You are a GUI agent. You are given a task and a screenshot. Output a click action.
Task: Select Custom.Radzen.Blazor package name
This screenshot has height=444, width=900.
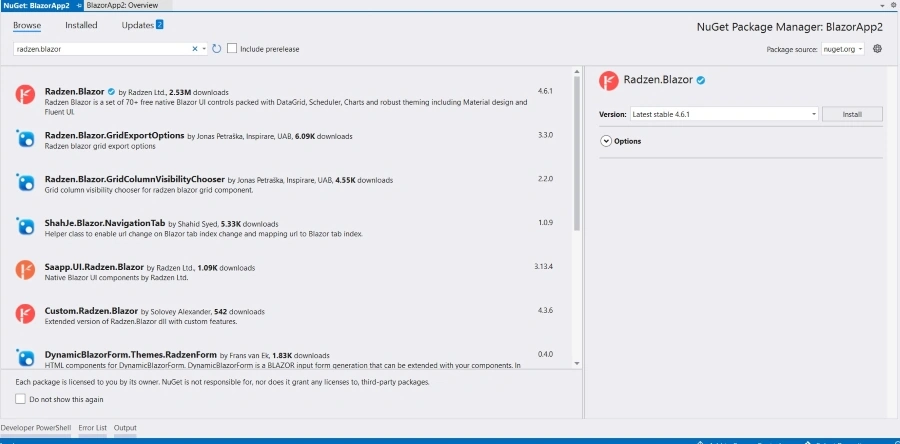(x=91, y=311)
